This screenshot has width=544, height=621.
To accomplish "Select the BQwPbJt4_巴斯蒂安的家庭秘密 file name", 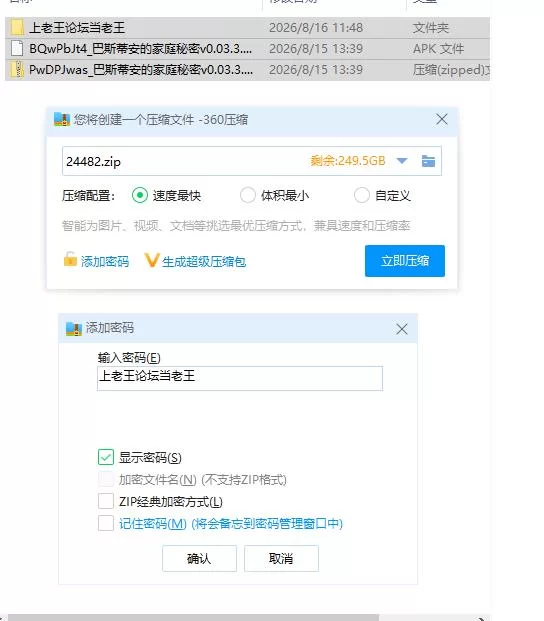I will [x=141, y=49].
